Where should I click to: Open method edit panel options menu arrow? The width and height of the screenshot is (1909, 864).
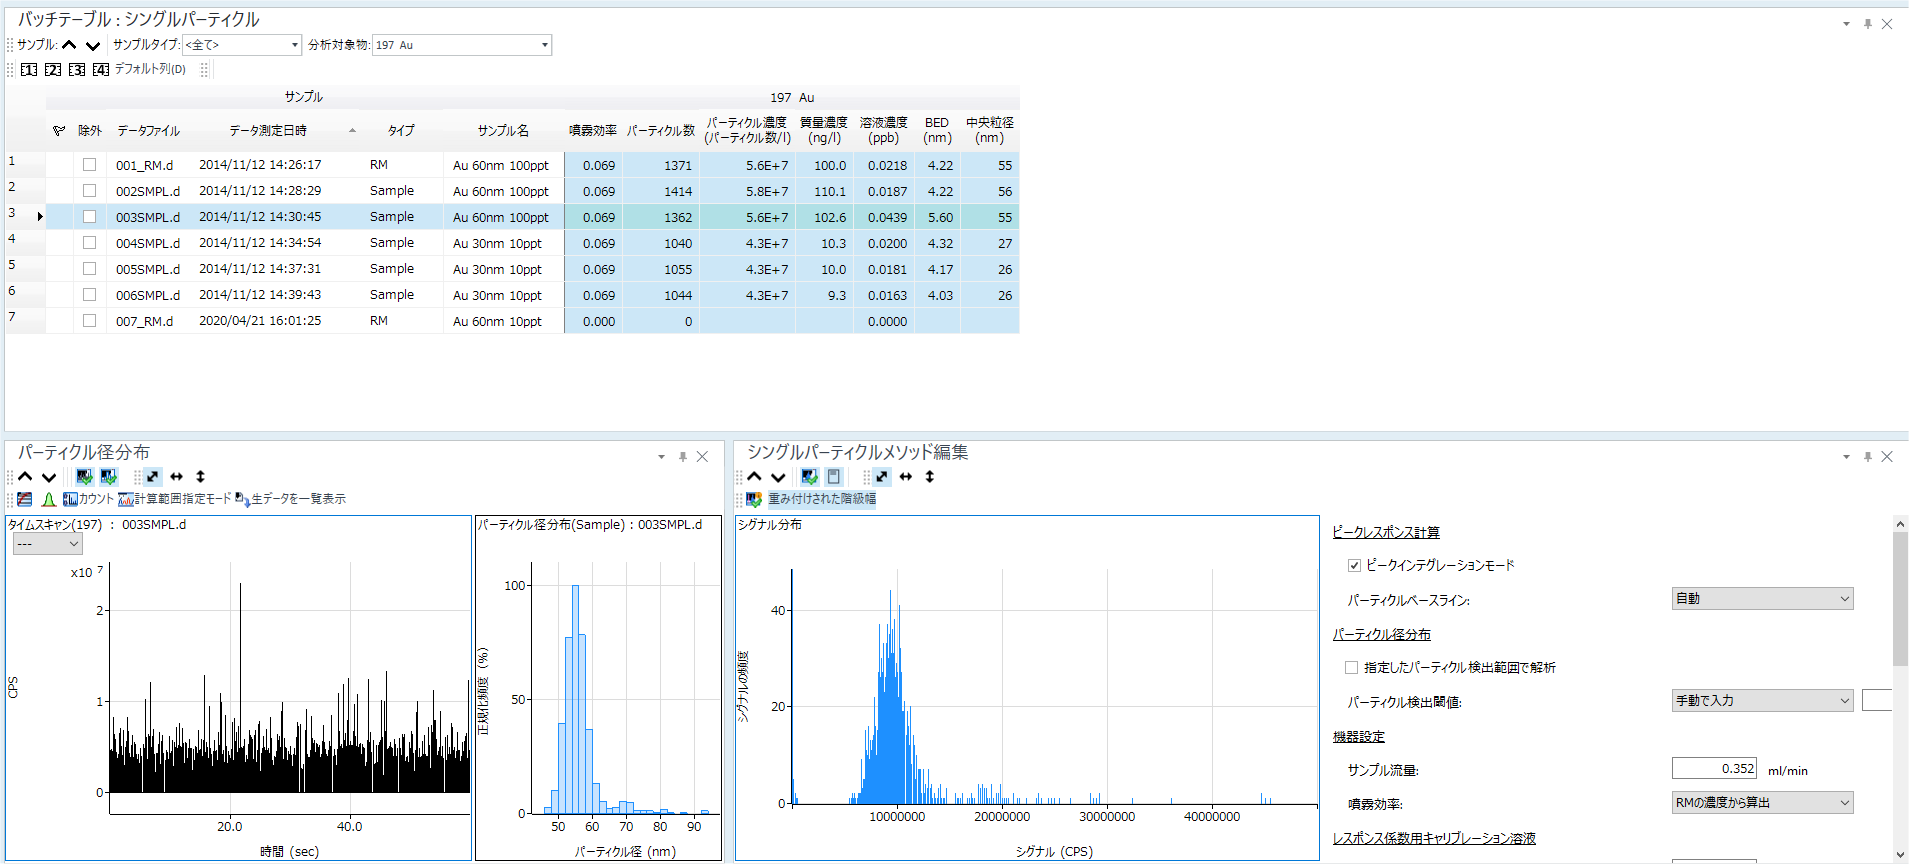point(1846,457)
